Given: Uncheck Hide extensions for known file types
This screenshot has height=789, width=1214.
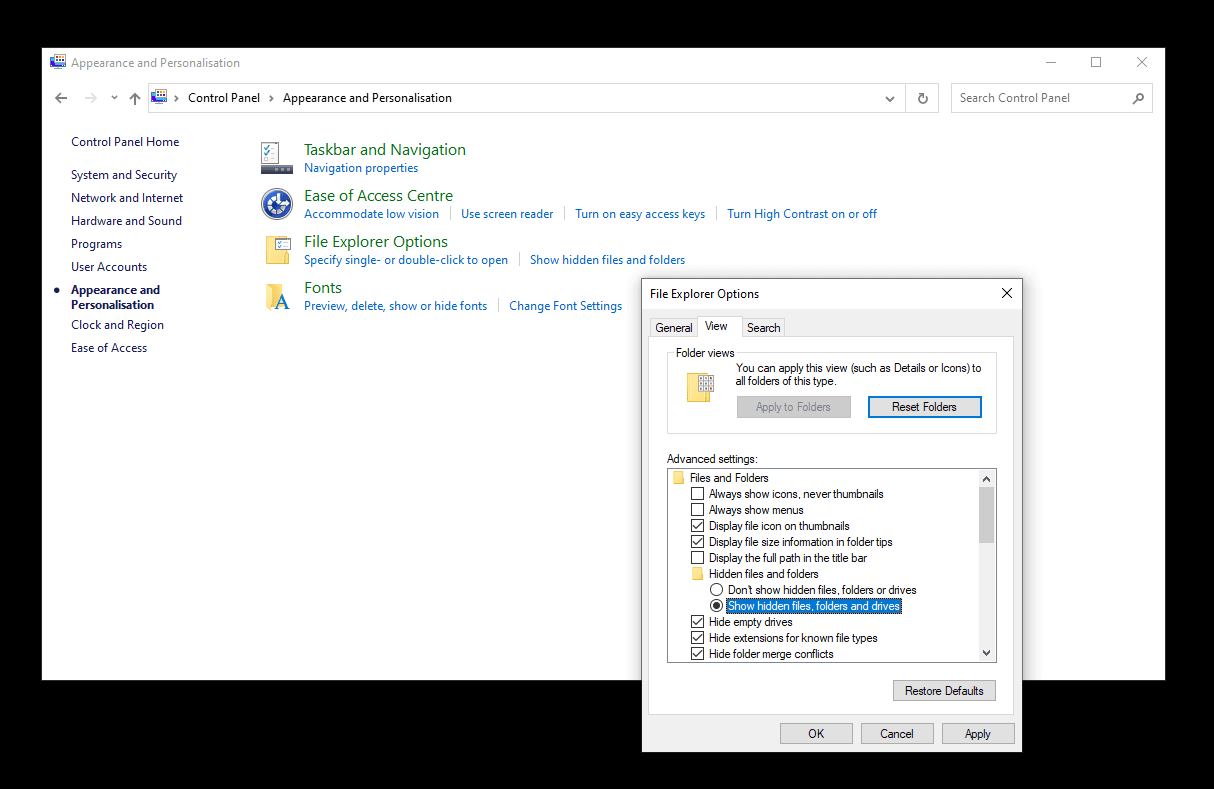Looking at the screenshot, I should (697, 637).
